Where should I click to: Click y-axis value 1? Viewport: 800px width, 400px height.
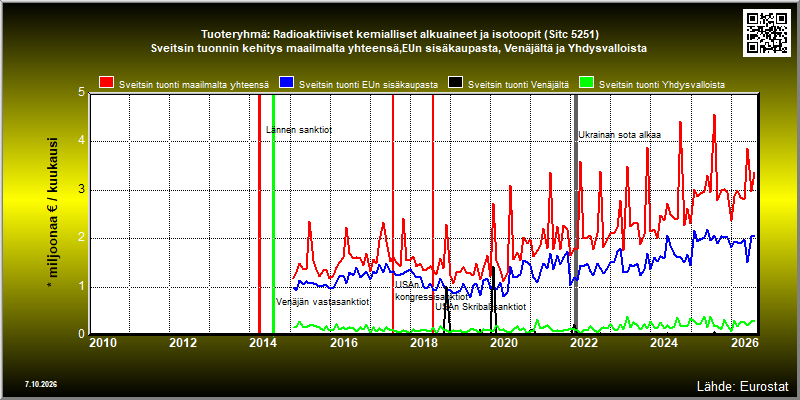pyautogui.click(x=81, y=287)
